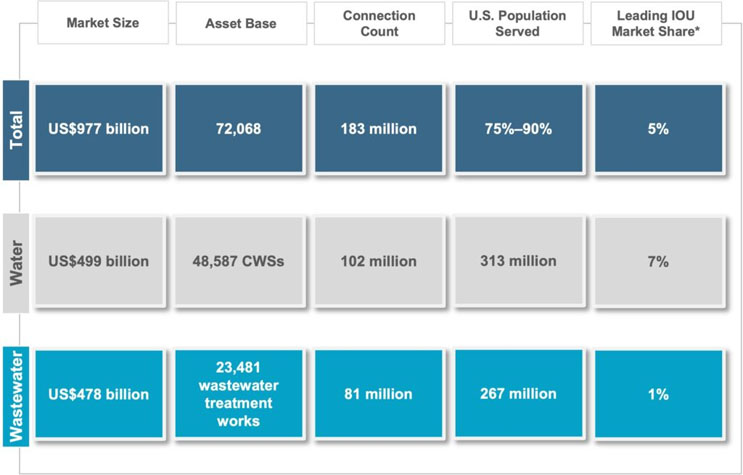Select the Total row label

(15, 131)
